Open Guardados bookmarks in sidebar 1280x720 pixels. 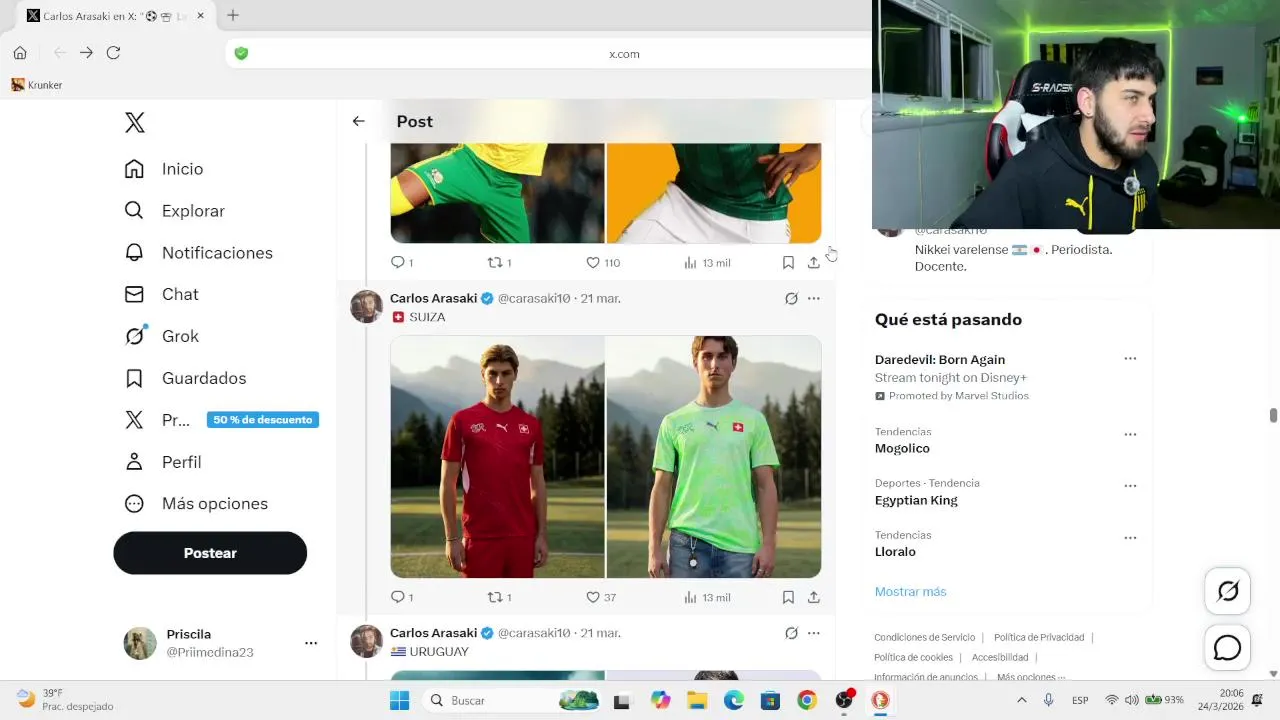(185, 378)
